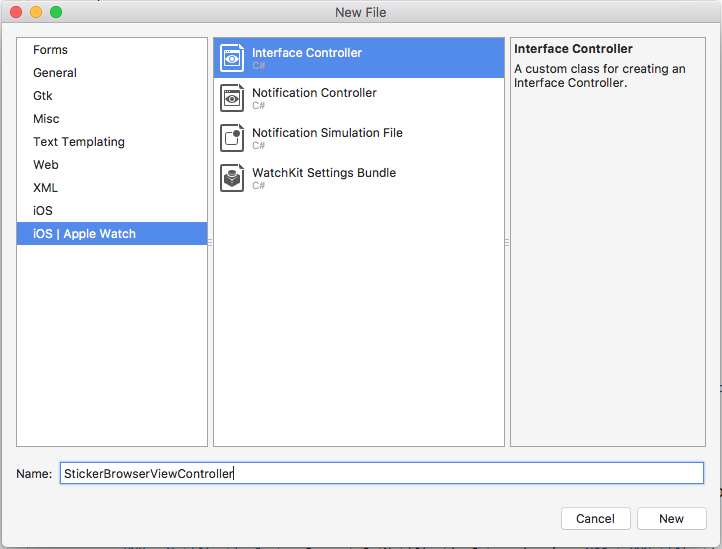This screenshot has height=549, width=722.
Task: Click the yellow minimize window button
Action: pos(36,12)
